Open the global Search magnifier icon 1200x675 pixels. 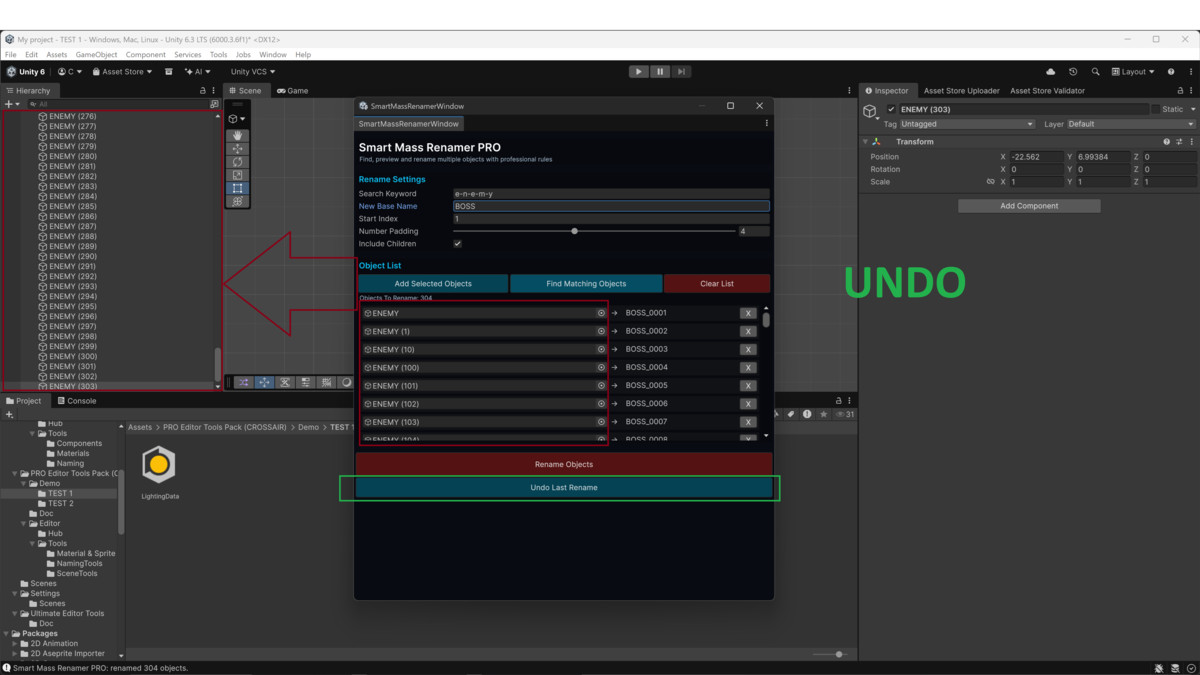coord(1095,72)
